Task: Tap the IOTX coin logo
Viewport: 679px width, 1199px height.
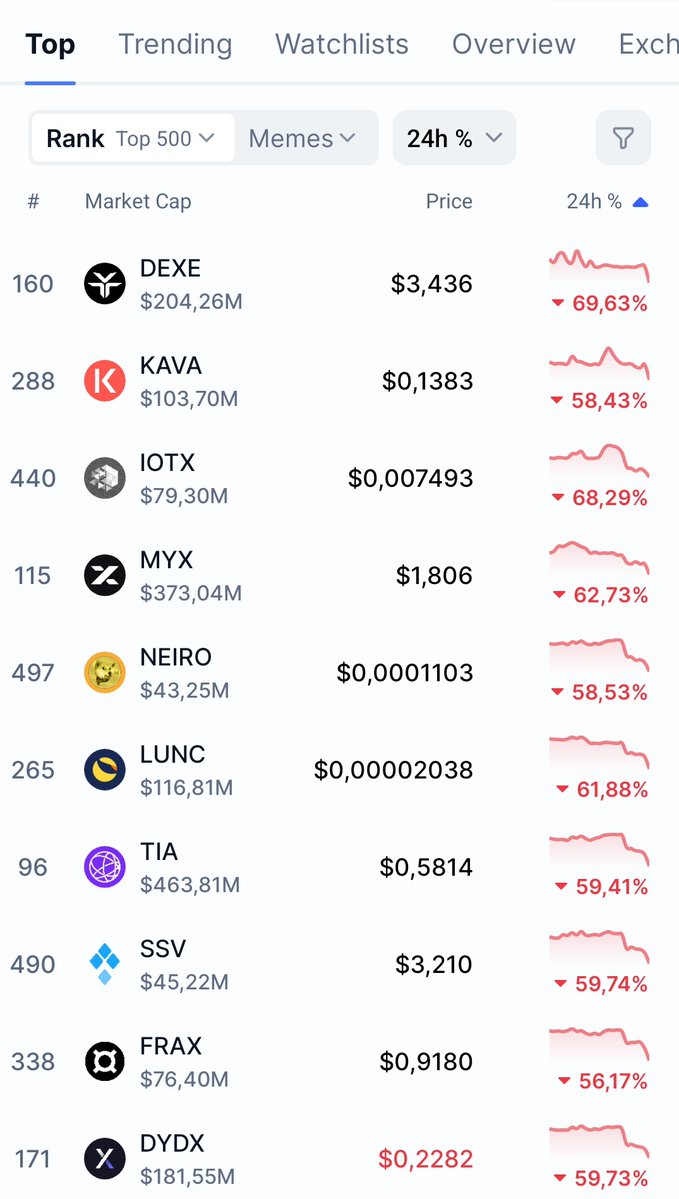Action: pyautogui.click(x=105, y=478)
